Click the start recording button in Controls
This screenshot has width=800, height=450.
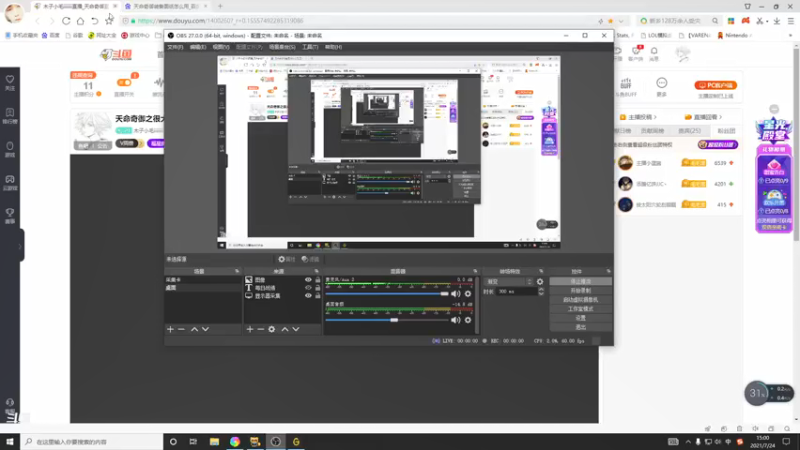581,291
